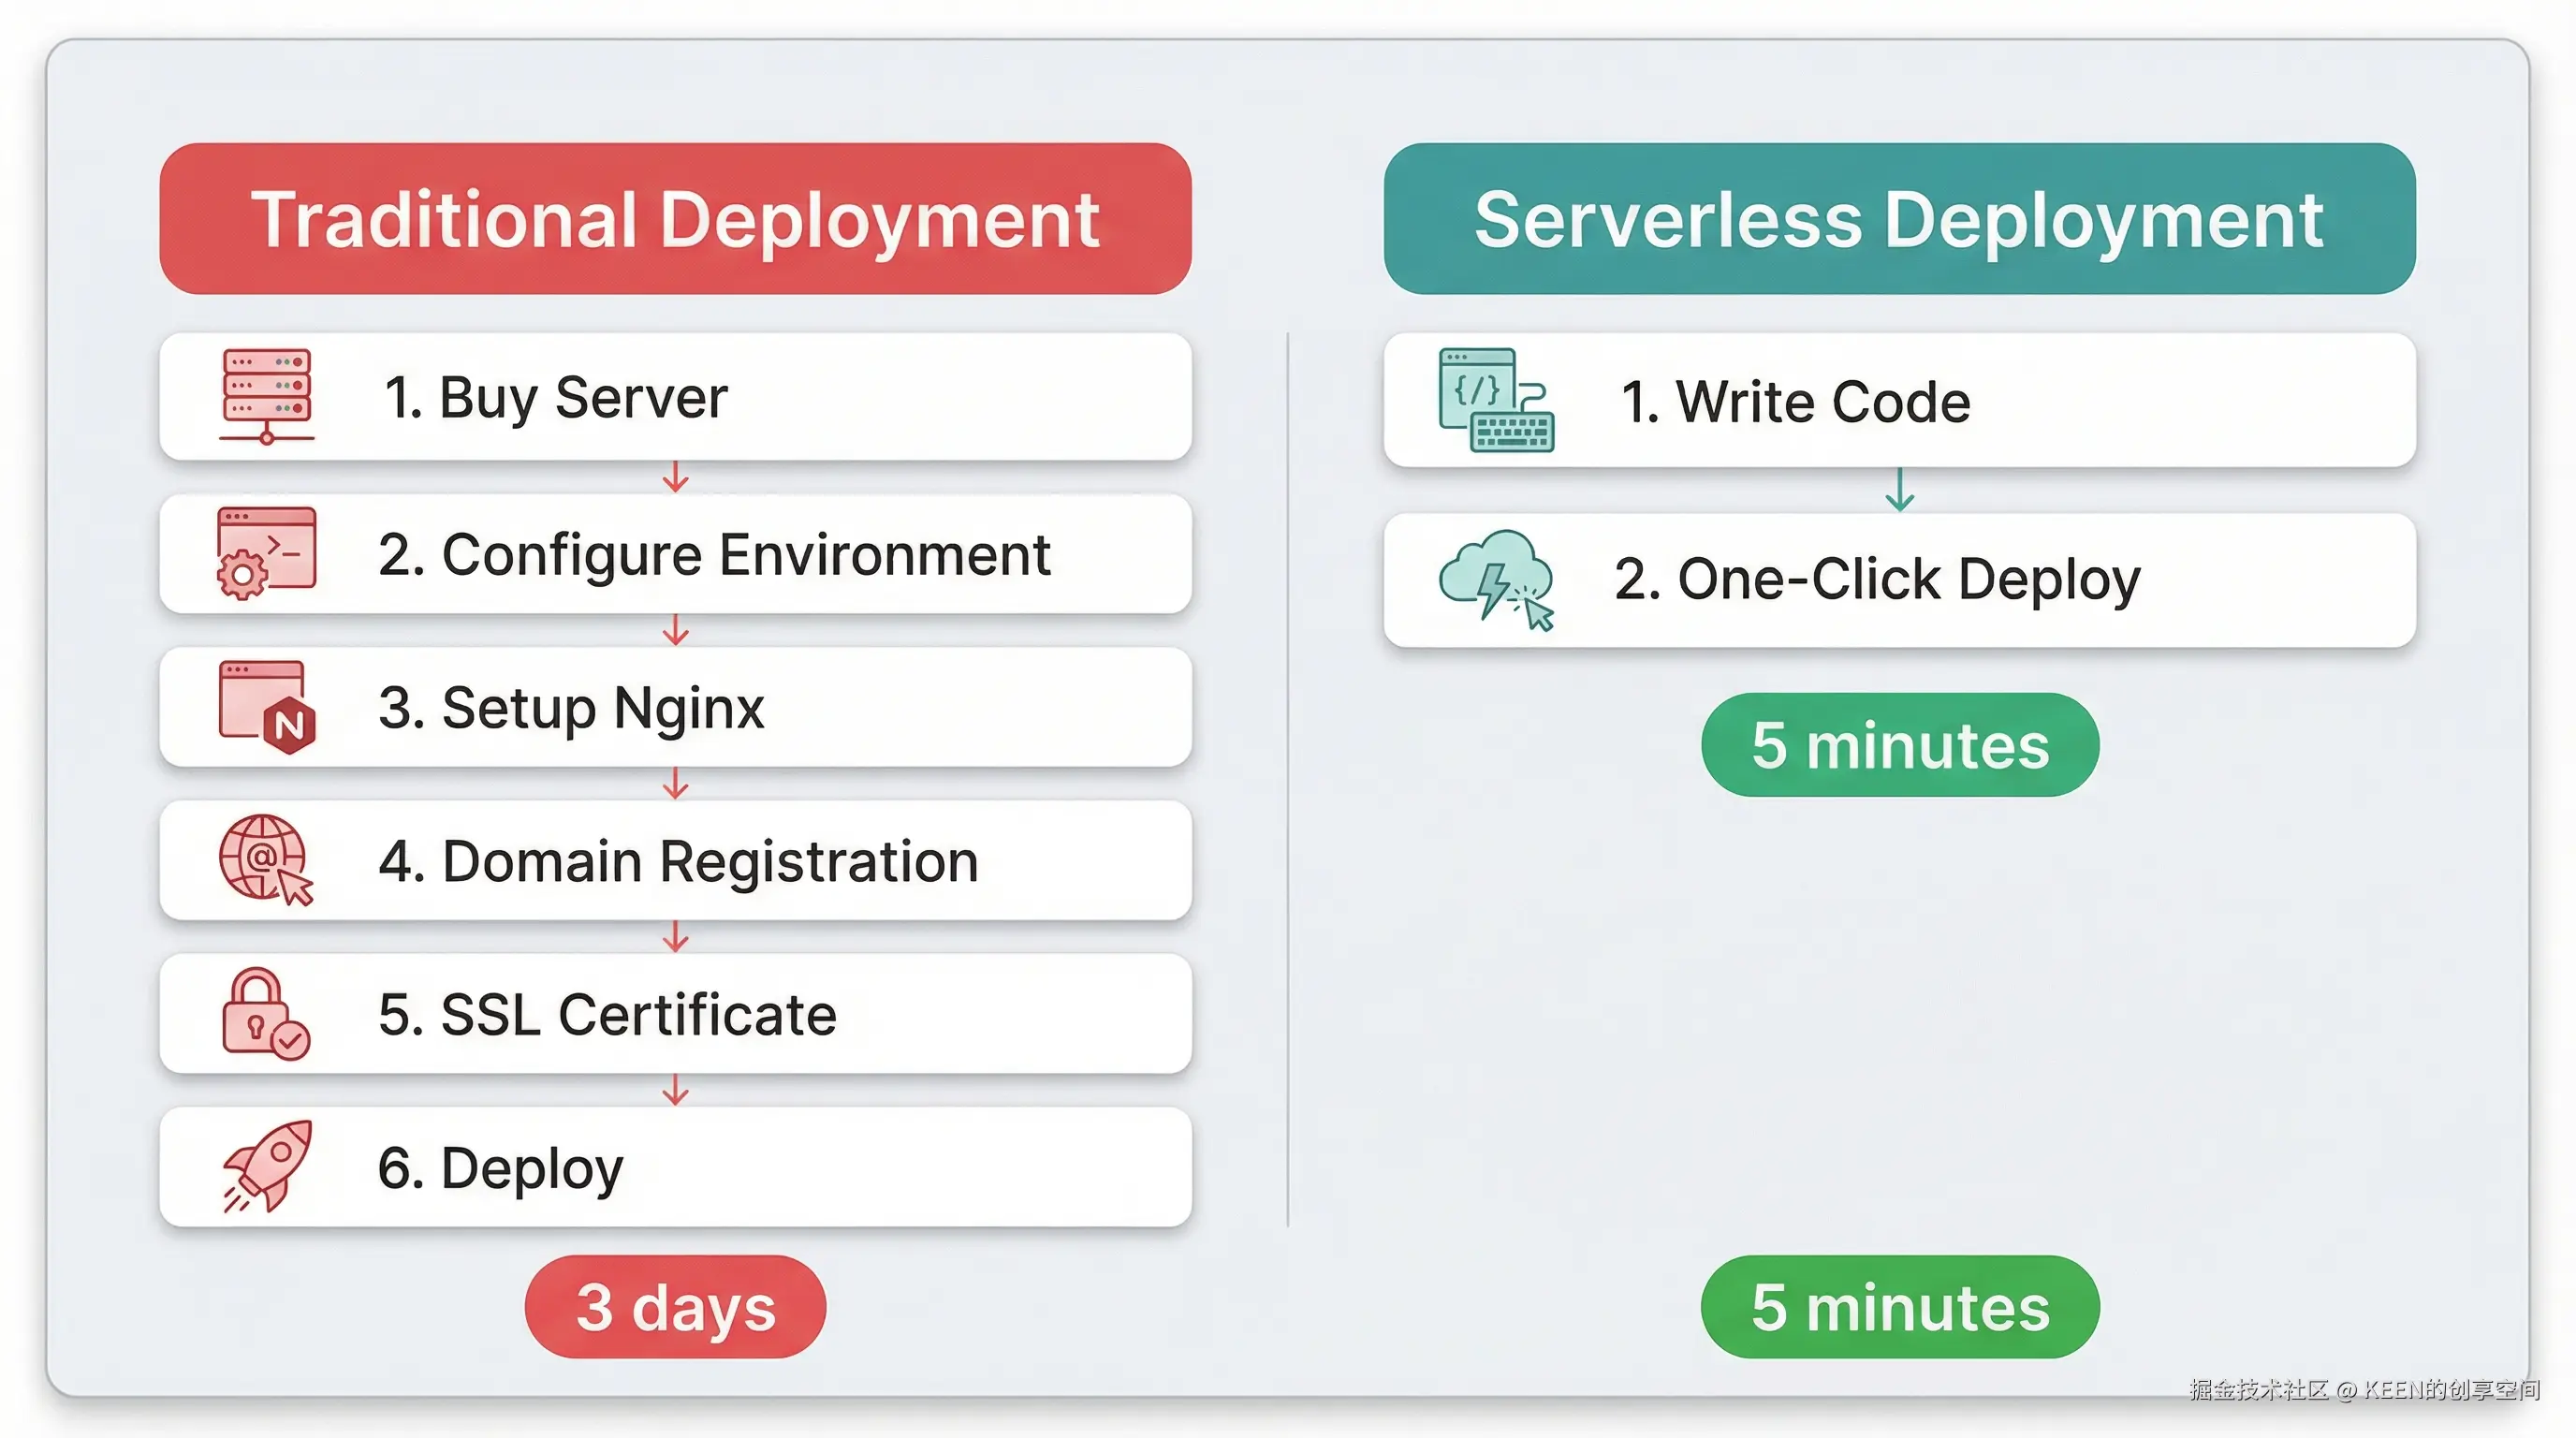Viewport: 2576px width, 1438px height.
Task: Click the 5 minutes badge under One-Click Deploy
Action: coord(1898,744)
